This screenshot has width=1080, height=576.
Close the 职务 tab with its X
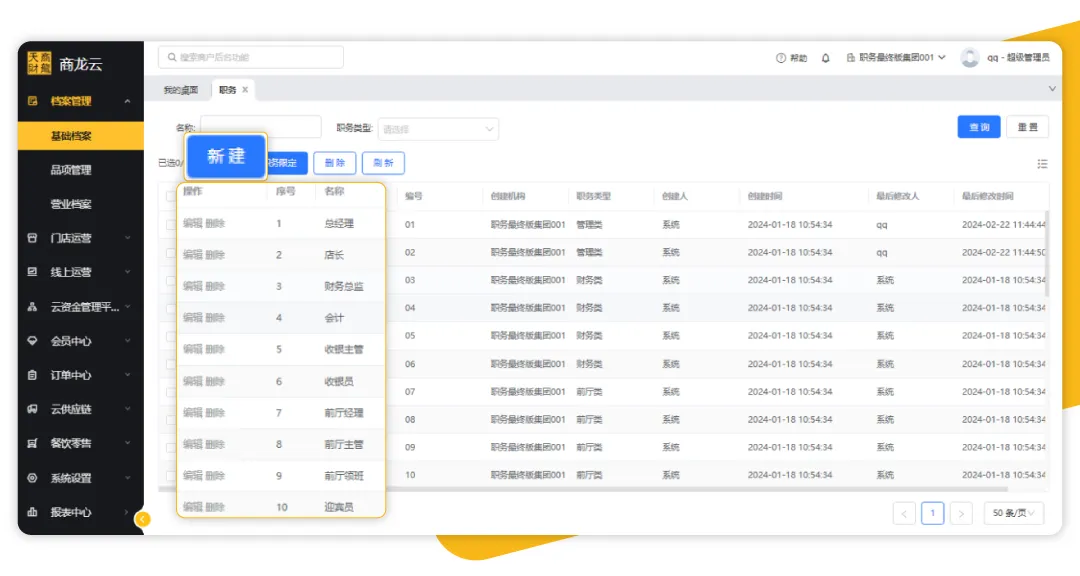tap(245, 90)
